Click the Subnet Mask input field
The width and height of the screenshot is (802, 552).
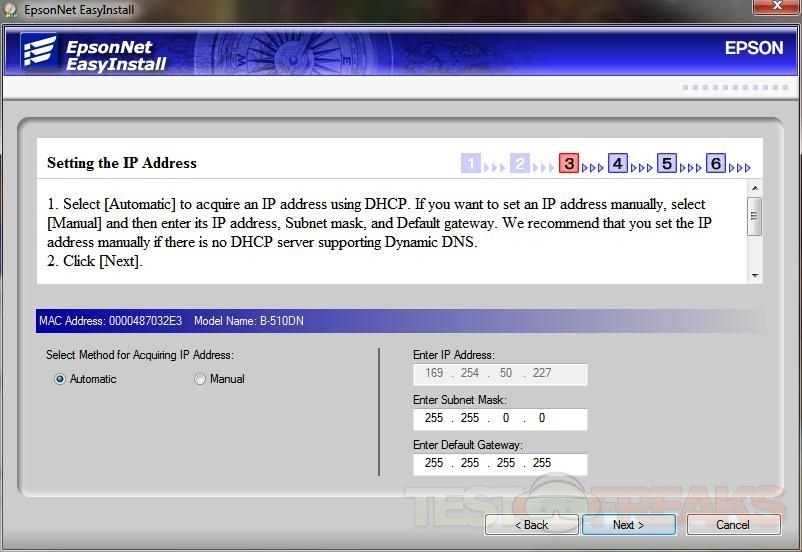tap(499, 418)
